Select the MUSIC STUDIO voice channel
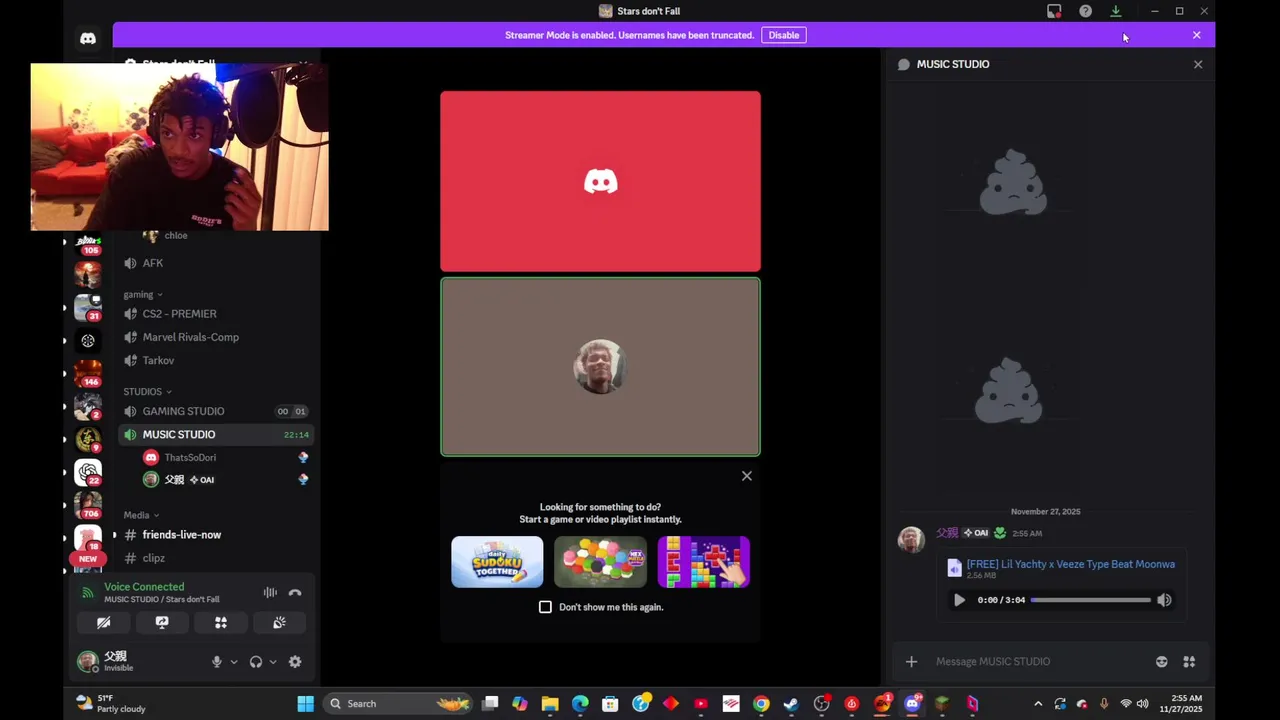The width and height of the screenshot is (1280, 720). click(x=216, y=434)
